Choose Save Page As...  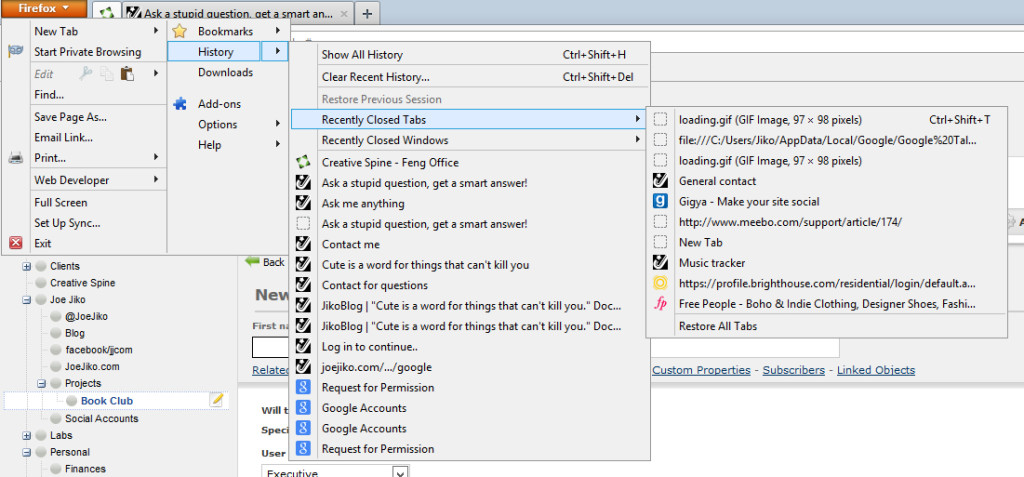pyautogui.click(x=71, y=117)
